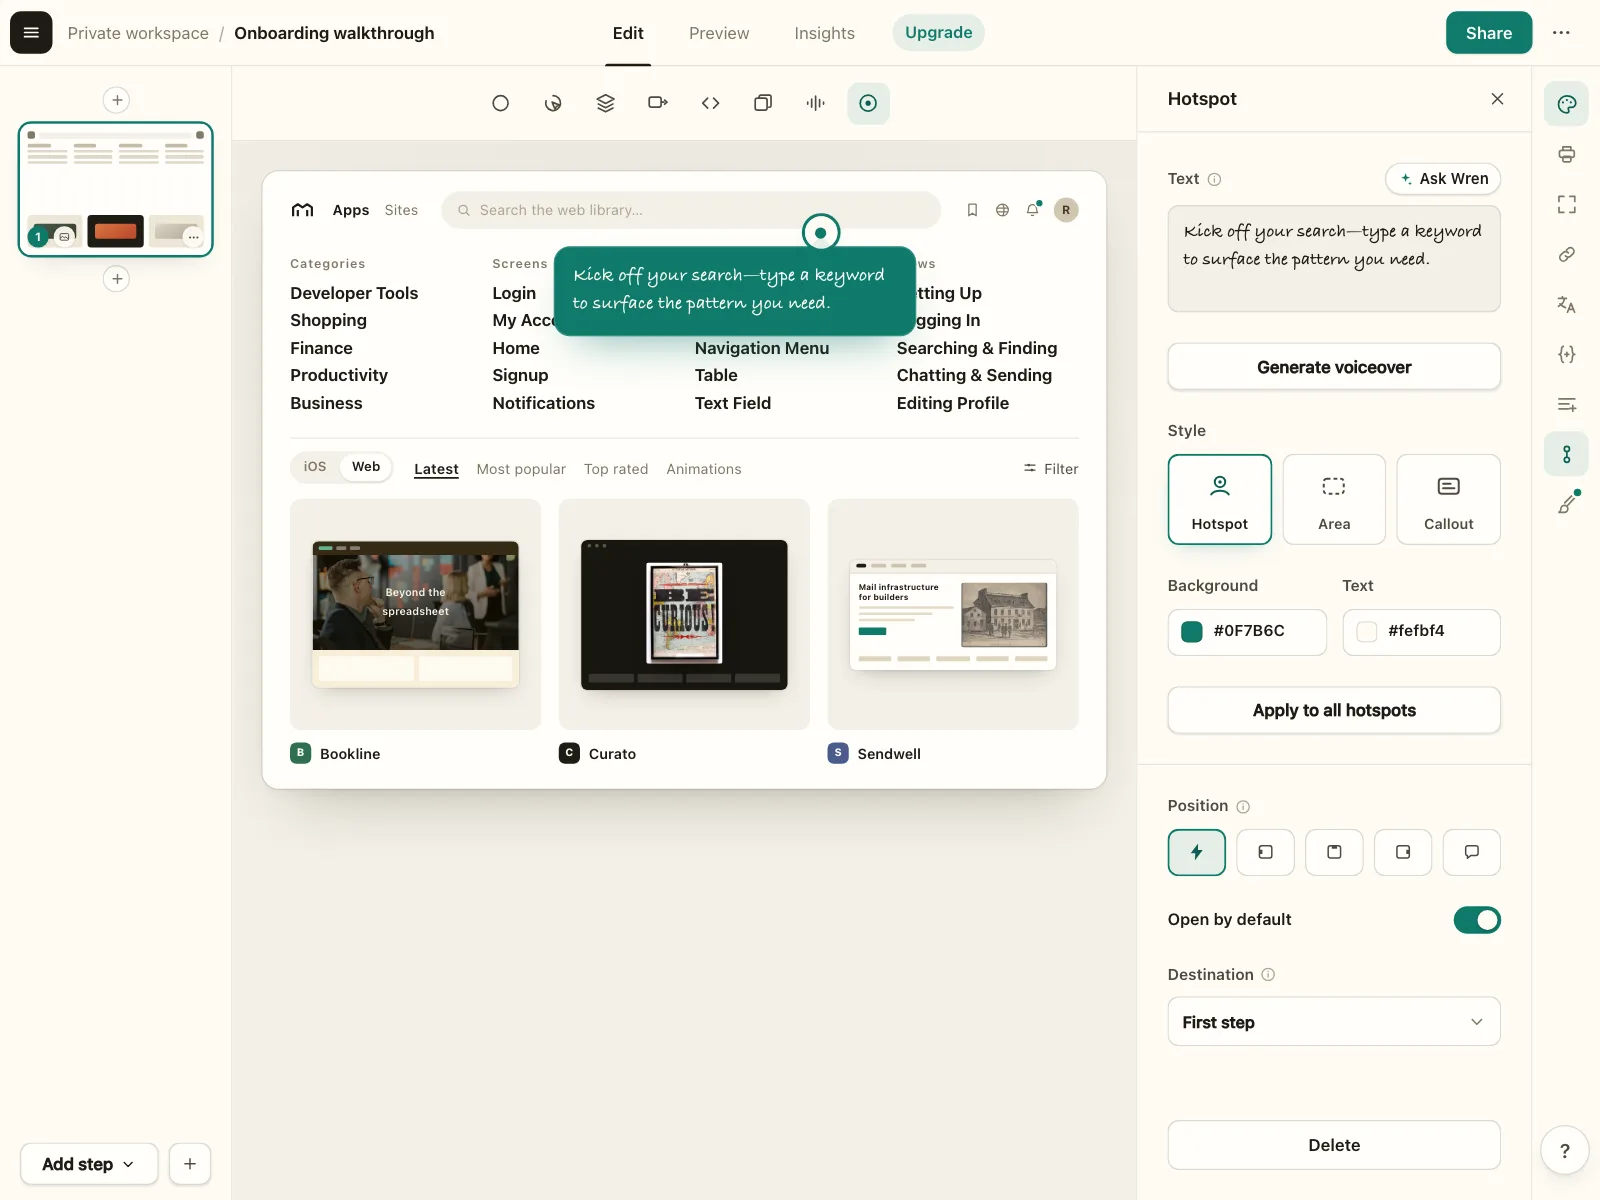1600x1200 pixels.
Task: Open the translate language icon
Action: [x=1566, y=304]
